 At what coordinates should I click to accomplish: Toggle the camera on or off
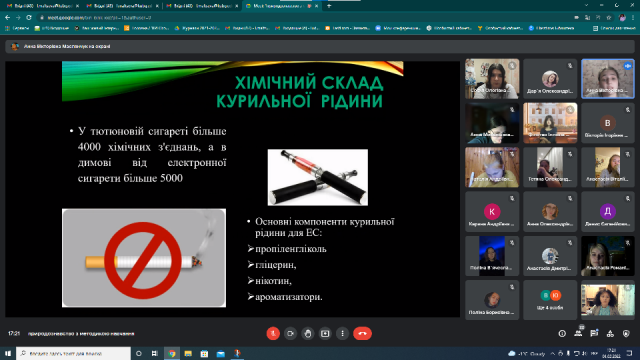click(x=290, y=333)
